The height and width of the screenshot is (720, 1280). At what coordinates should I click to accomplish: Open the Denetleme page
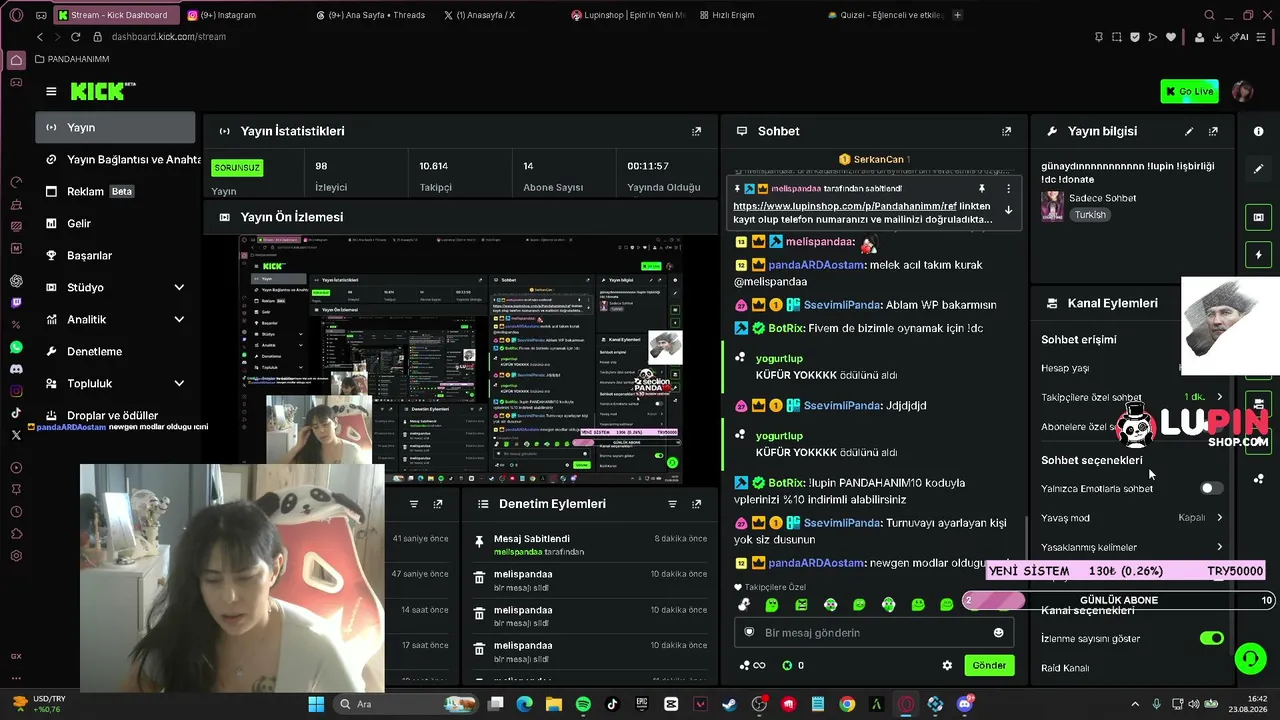click(116, 351)
